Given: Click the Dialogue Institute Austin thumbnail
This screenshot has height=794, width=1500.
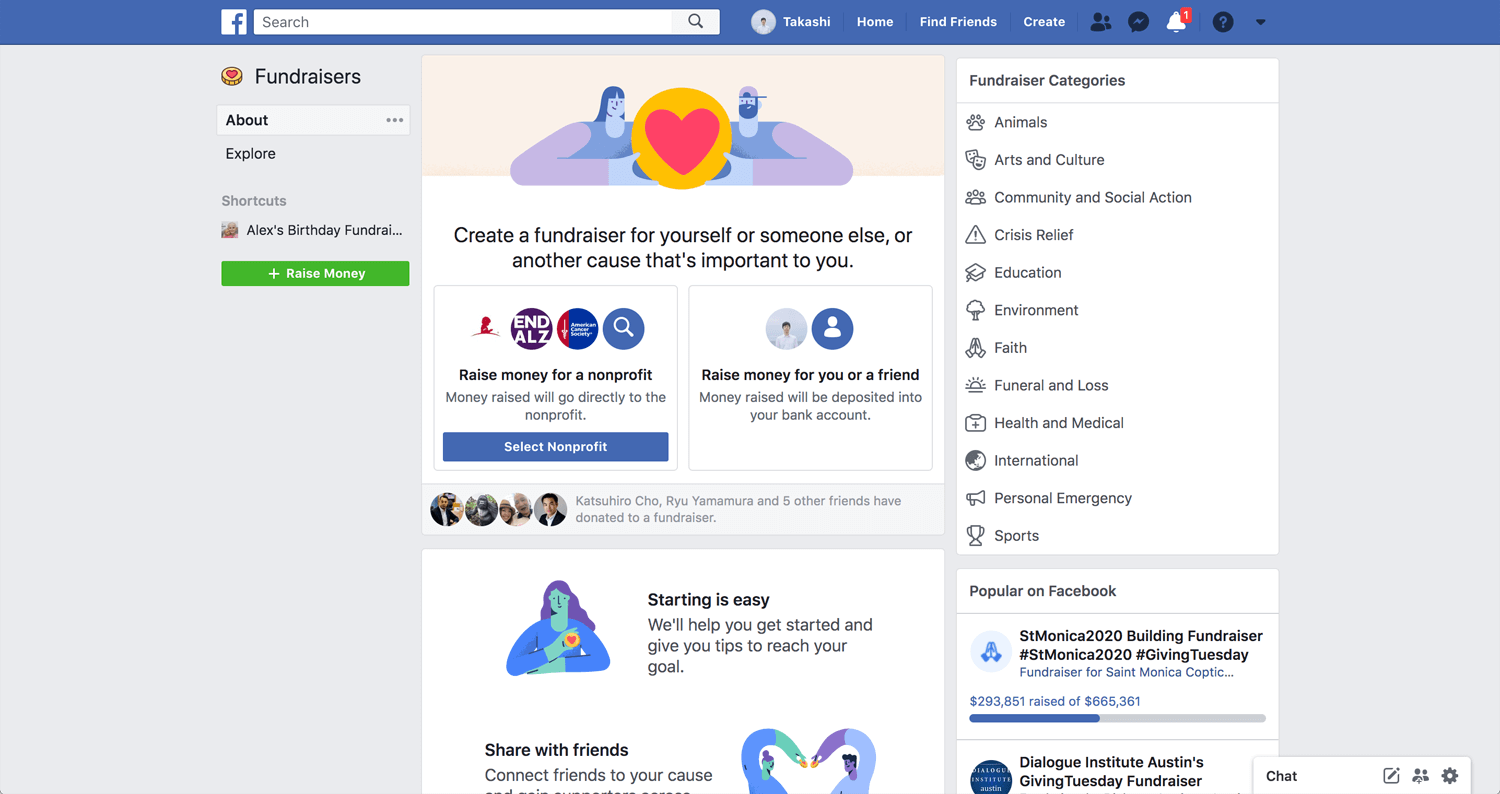Looking at the screenshot, I should click(991, 777).
